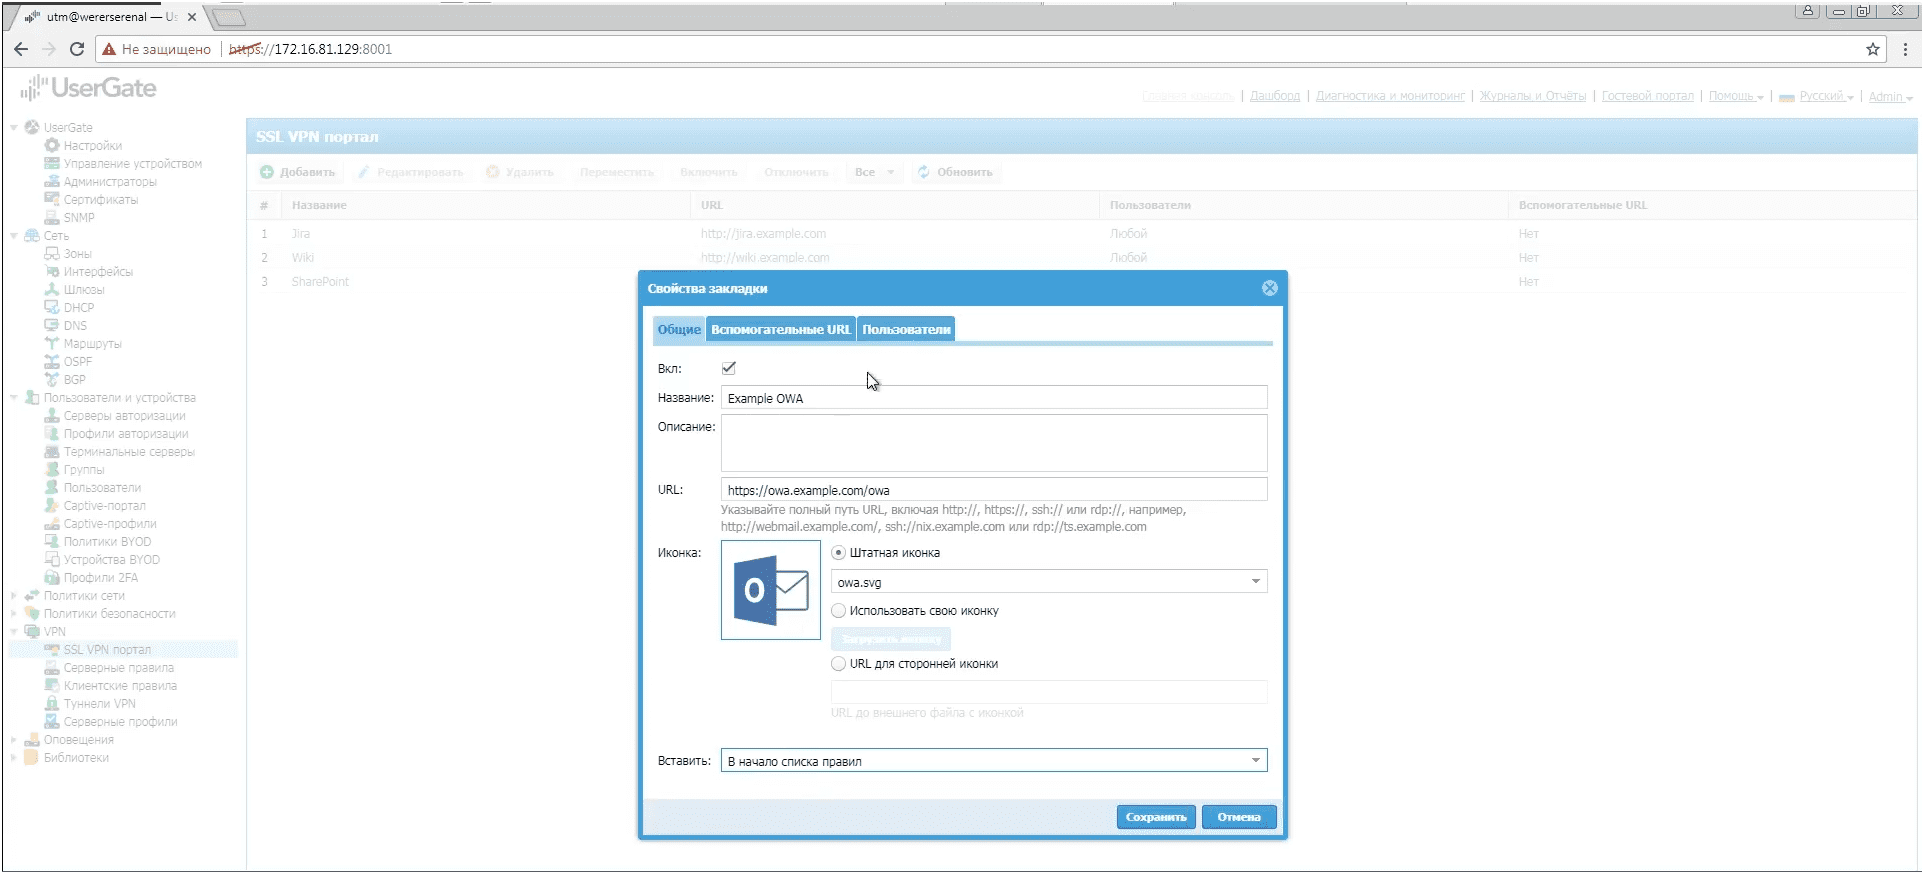Open Настройки settings gear in sidebar

(52, 146)
